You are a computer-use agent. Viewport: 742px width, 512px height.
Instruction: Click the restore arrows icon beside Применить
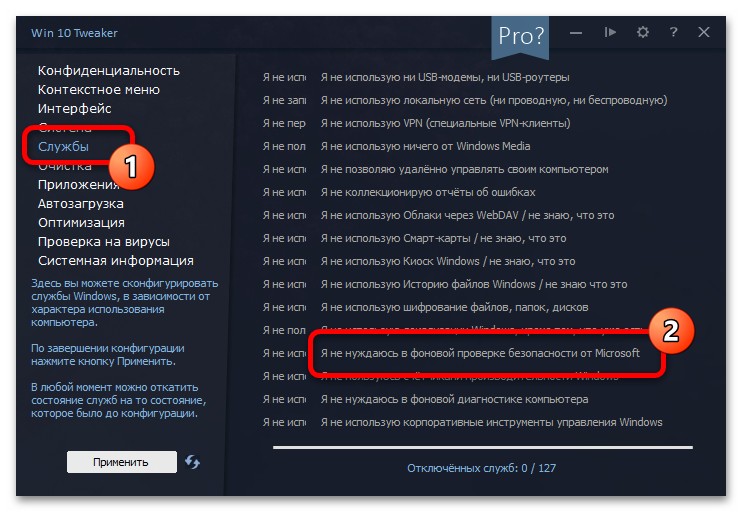pos(192,461)
